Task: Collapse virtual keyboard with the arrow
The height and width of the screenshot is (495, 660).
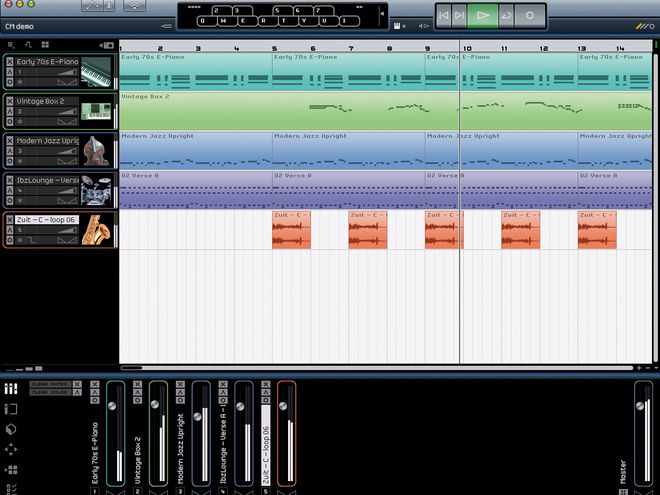Action: pos(382,14)
